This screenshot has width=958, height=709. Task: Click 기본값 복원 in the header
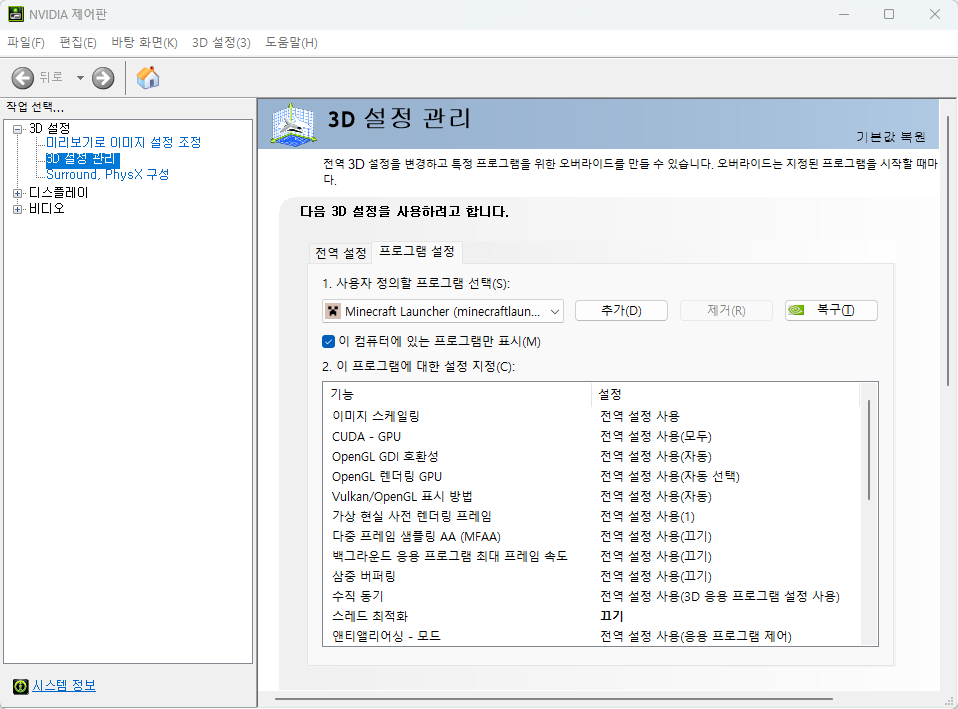pos(890,137)
